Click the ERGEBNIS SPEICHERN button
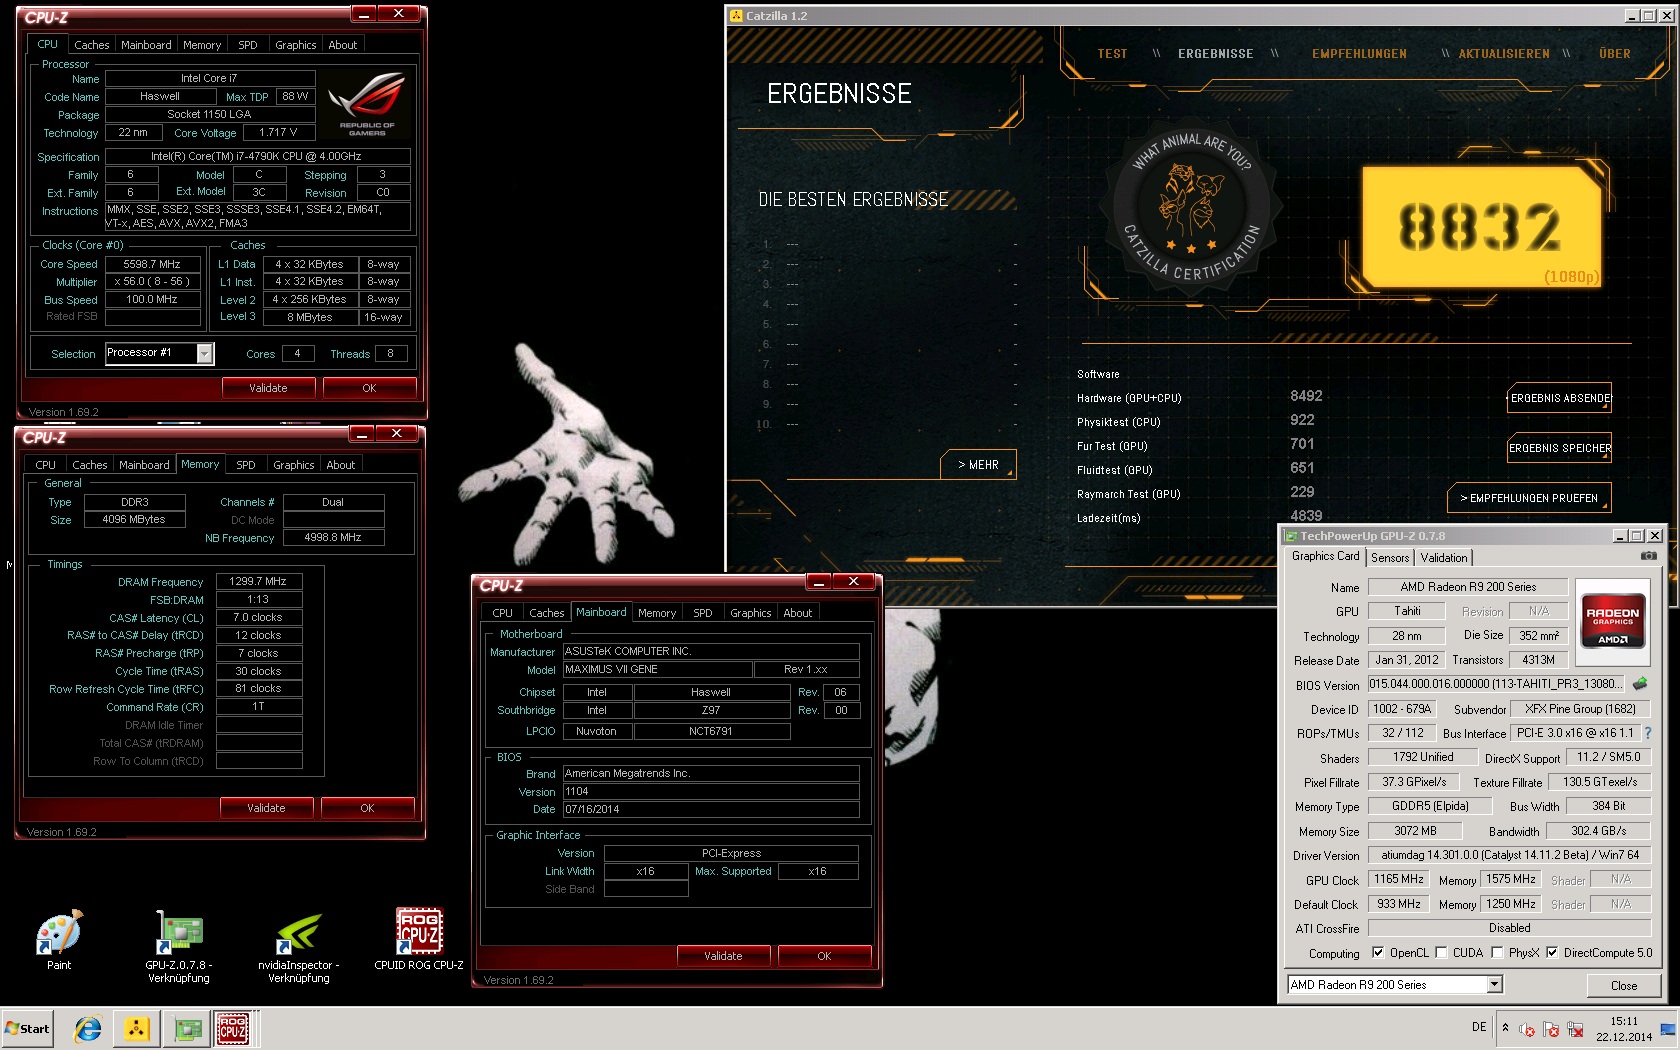1680x1050 pixels. [x=1560, y=448]
